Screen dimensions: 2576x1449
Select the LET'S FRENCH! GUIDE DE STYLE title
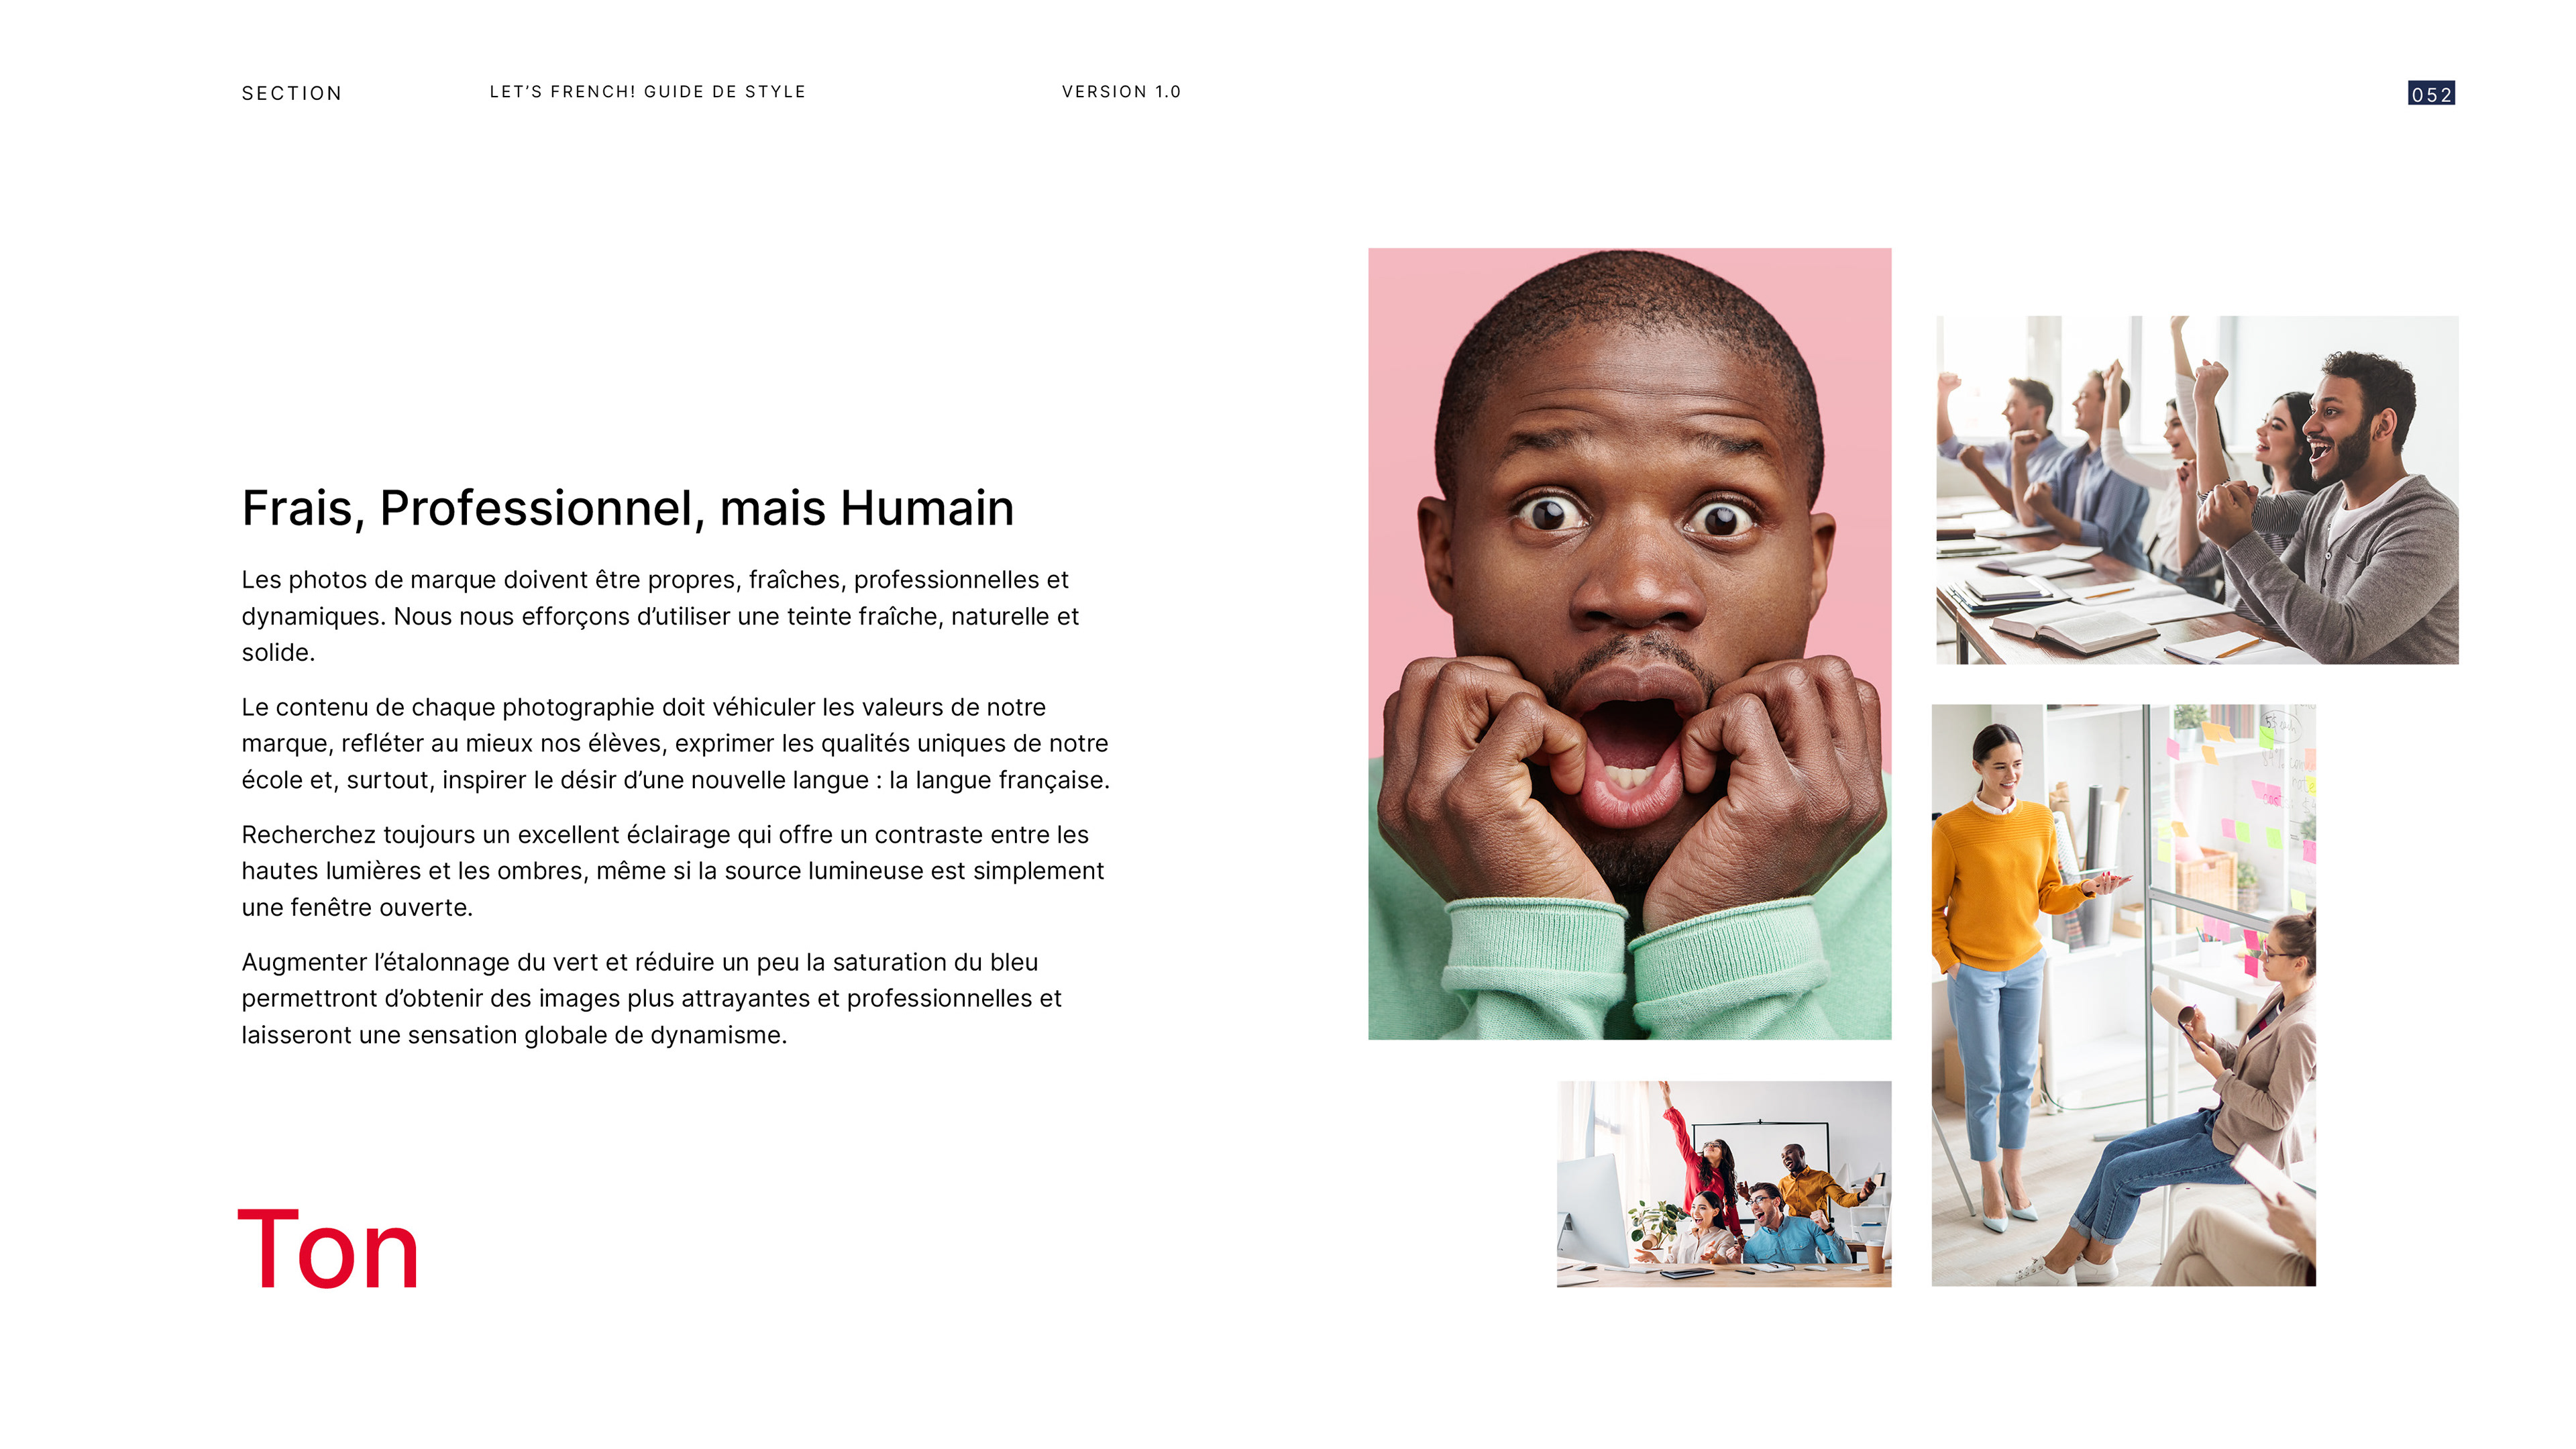pos(647,91)
